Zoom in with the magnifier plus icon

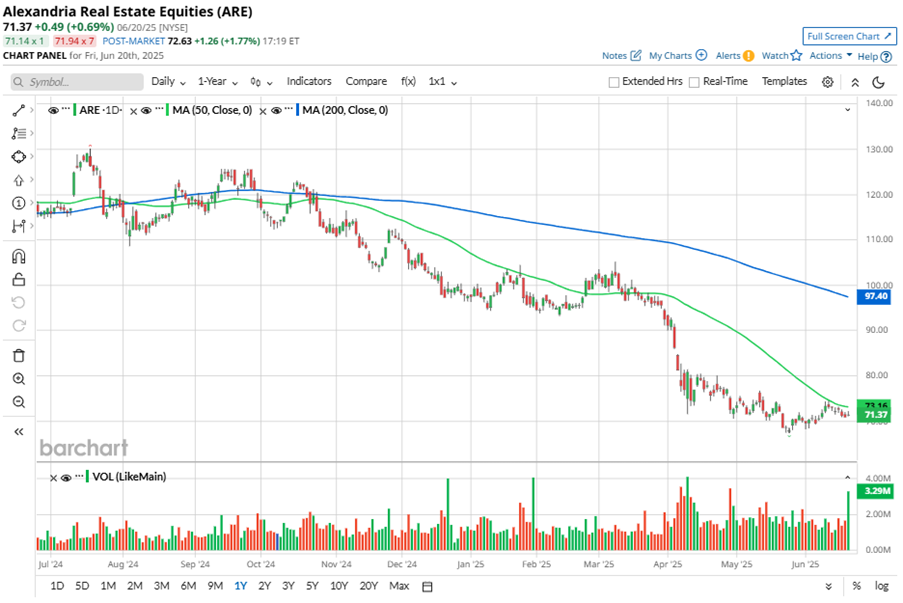[18, 379]
